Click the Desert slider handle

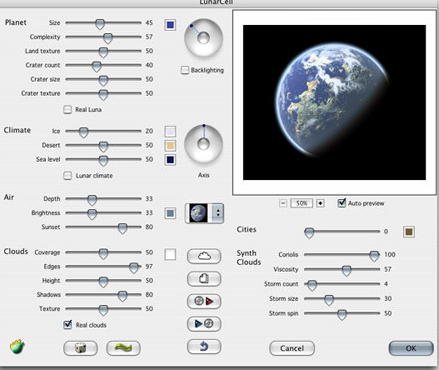click(103, 146)
